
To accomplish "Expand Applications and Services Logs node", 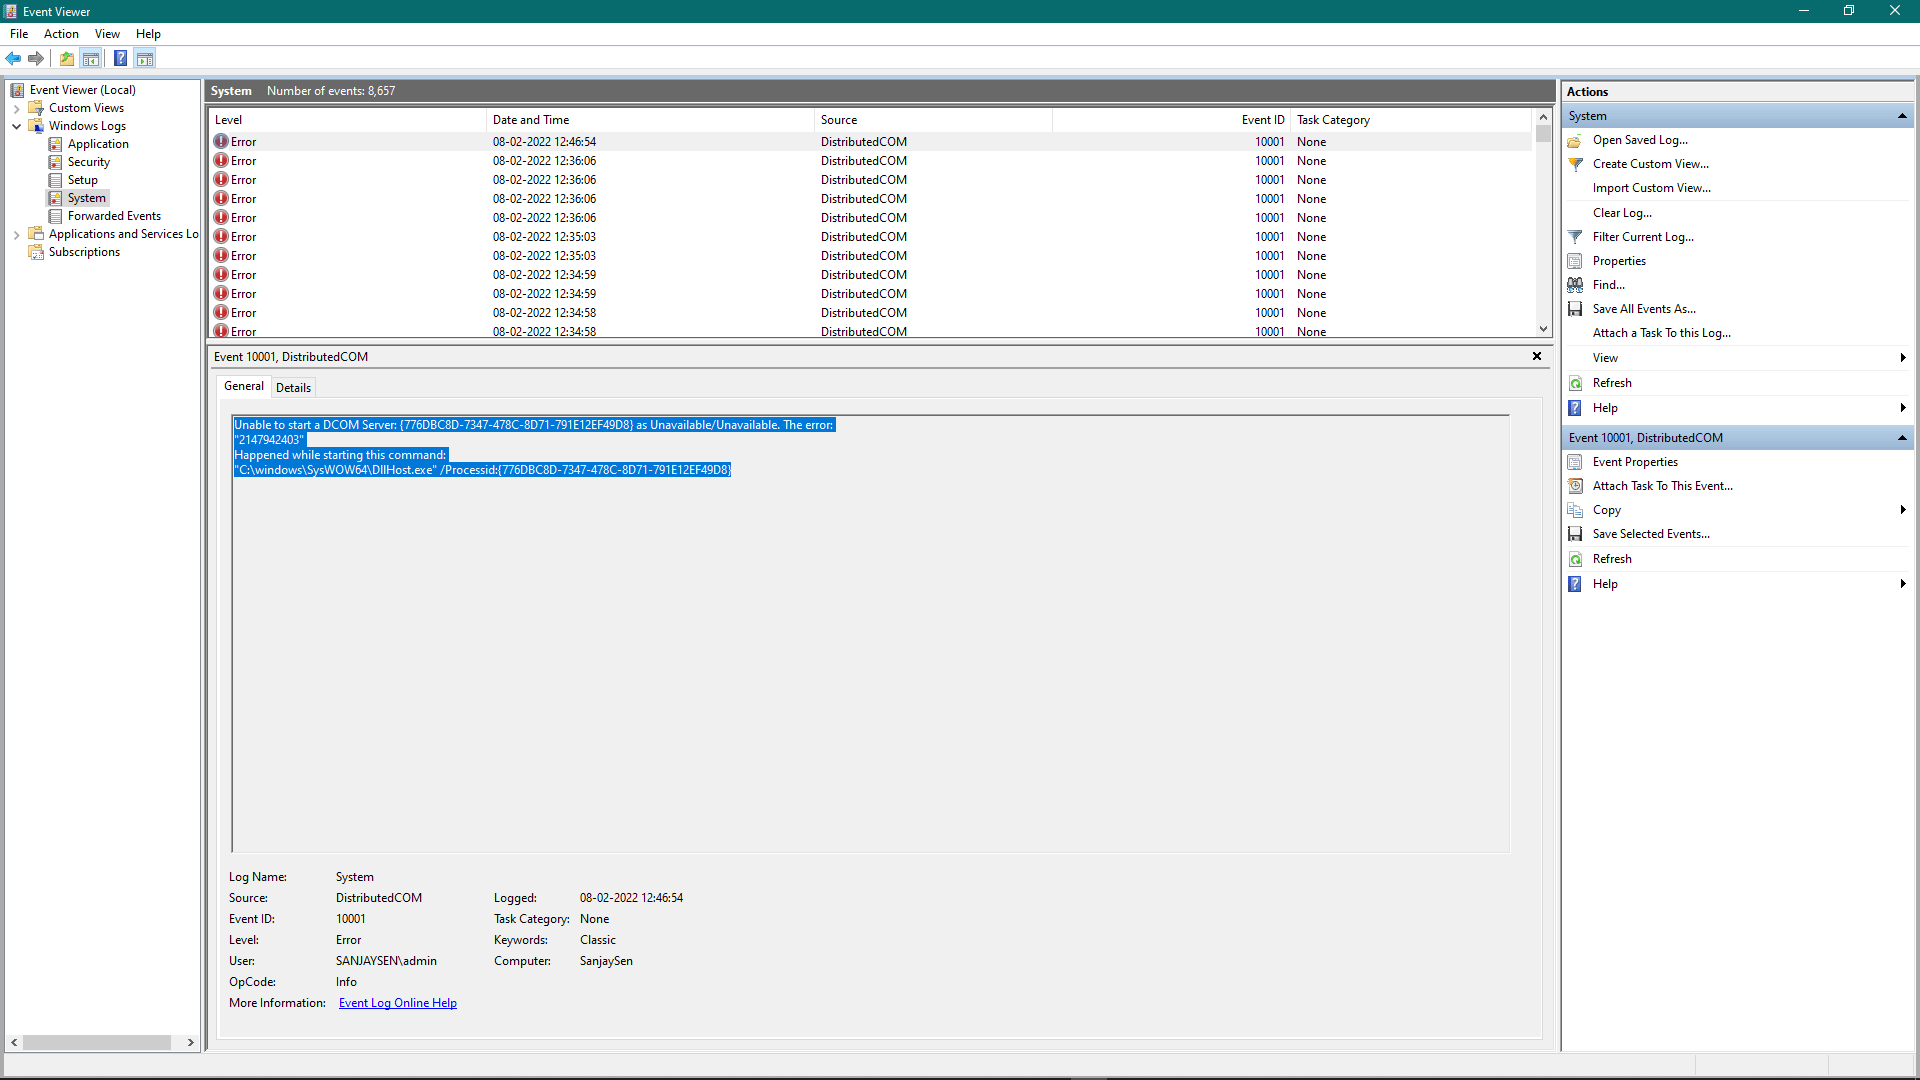I will coord(16,234).
